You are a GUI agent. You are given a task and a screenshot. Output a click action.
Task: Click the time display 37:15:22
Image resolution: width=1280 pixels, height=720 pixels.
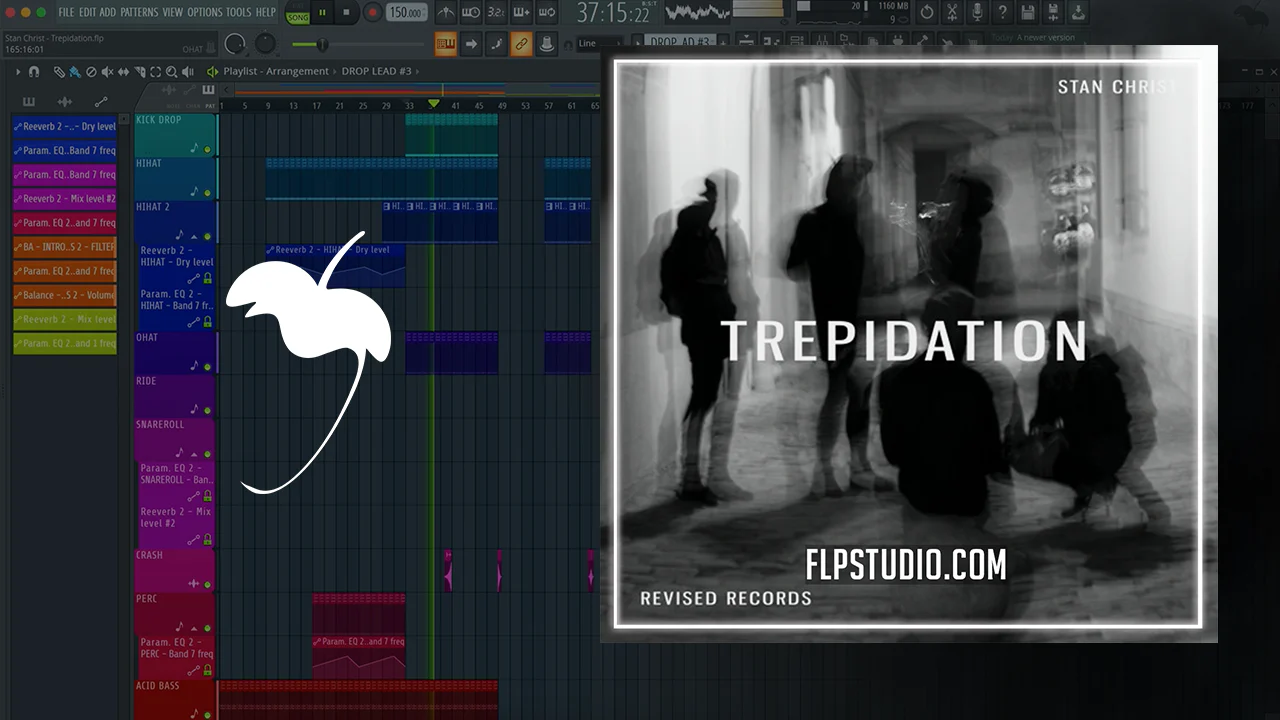(613, 13)
